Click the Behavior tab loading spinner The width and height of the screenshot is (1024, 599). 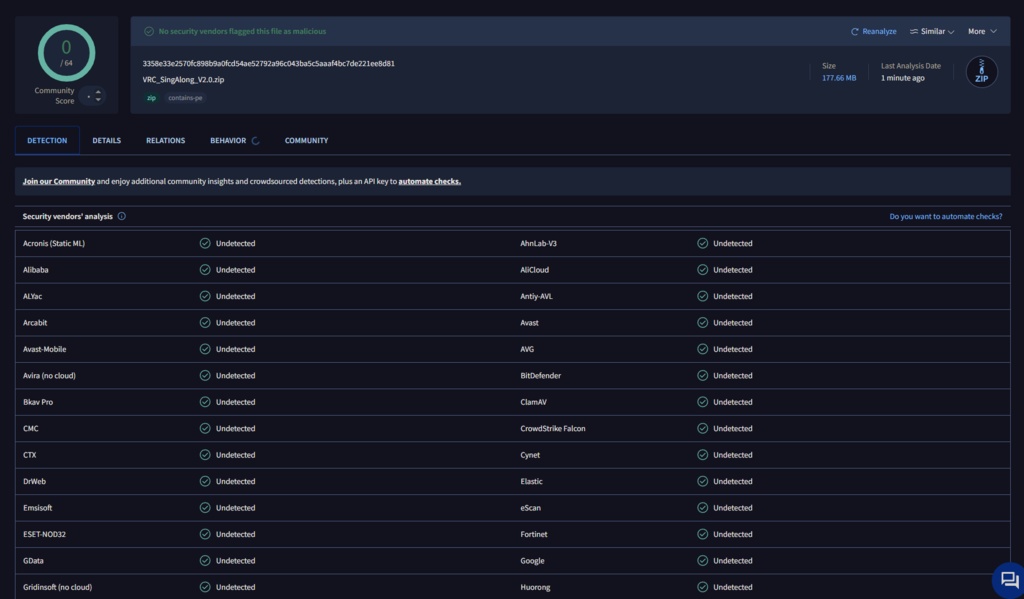(255, 140)
